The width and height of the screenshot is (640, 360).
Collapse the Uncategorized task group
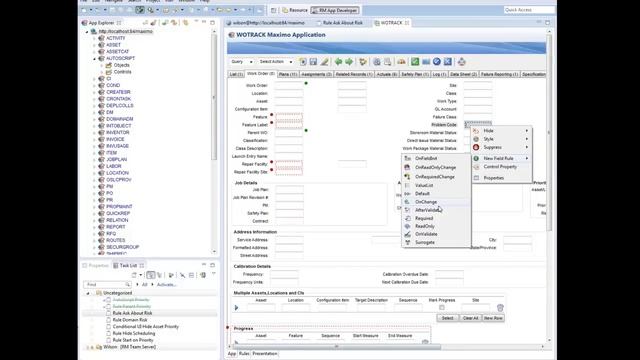88,293
